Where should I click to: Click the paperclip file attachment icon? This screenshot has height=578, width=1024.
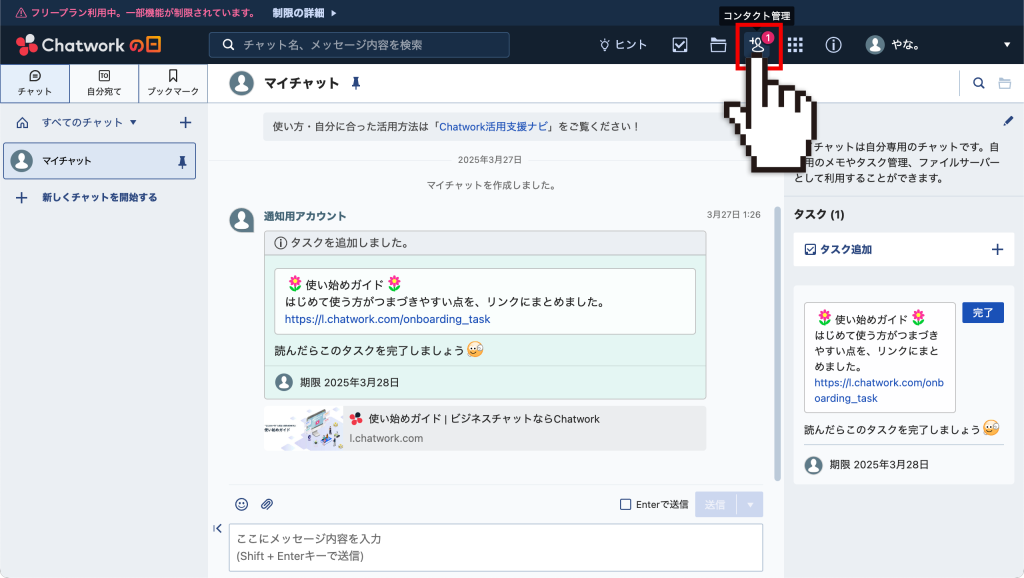tap(266, 505)
